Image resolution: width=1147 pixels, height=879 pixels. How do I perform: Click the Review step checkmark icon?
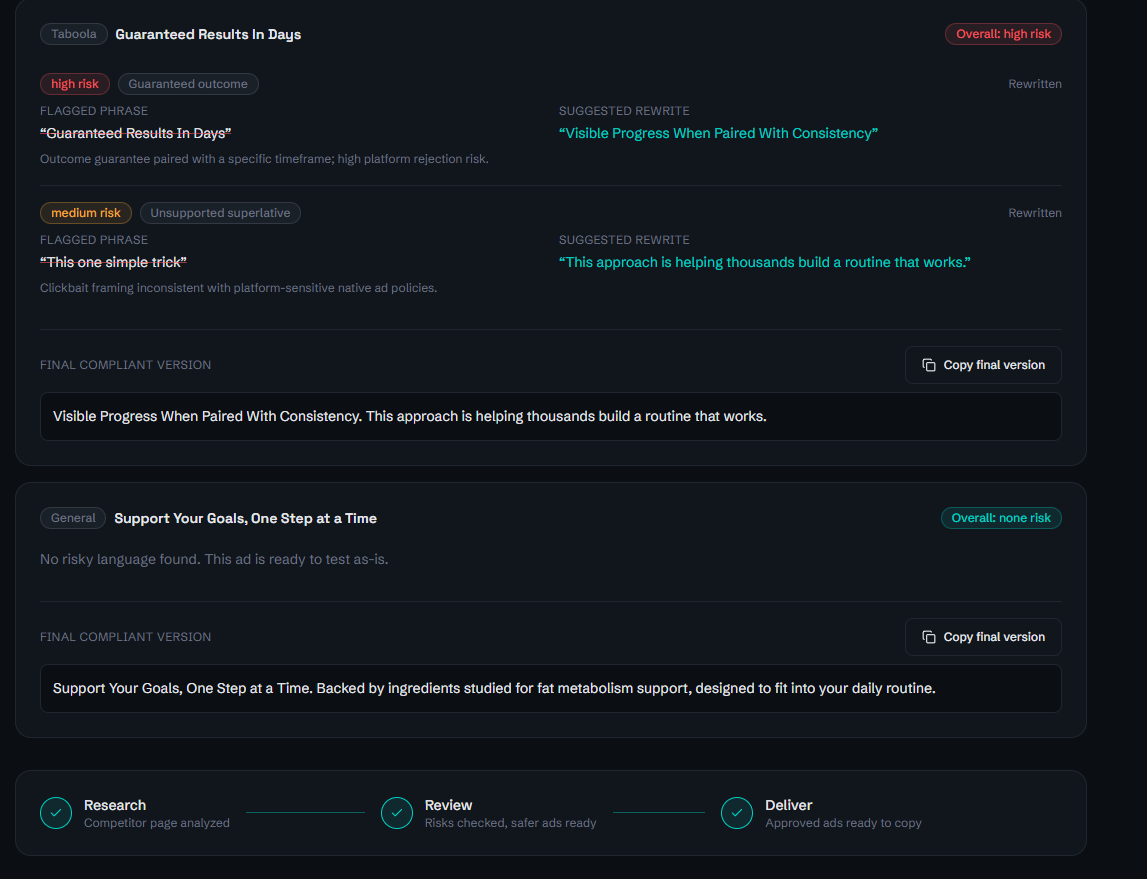[396, 812]
